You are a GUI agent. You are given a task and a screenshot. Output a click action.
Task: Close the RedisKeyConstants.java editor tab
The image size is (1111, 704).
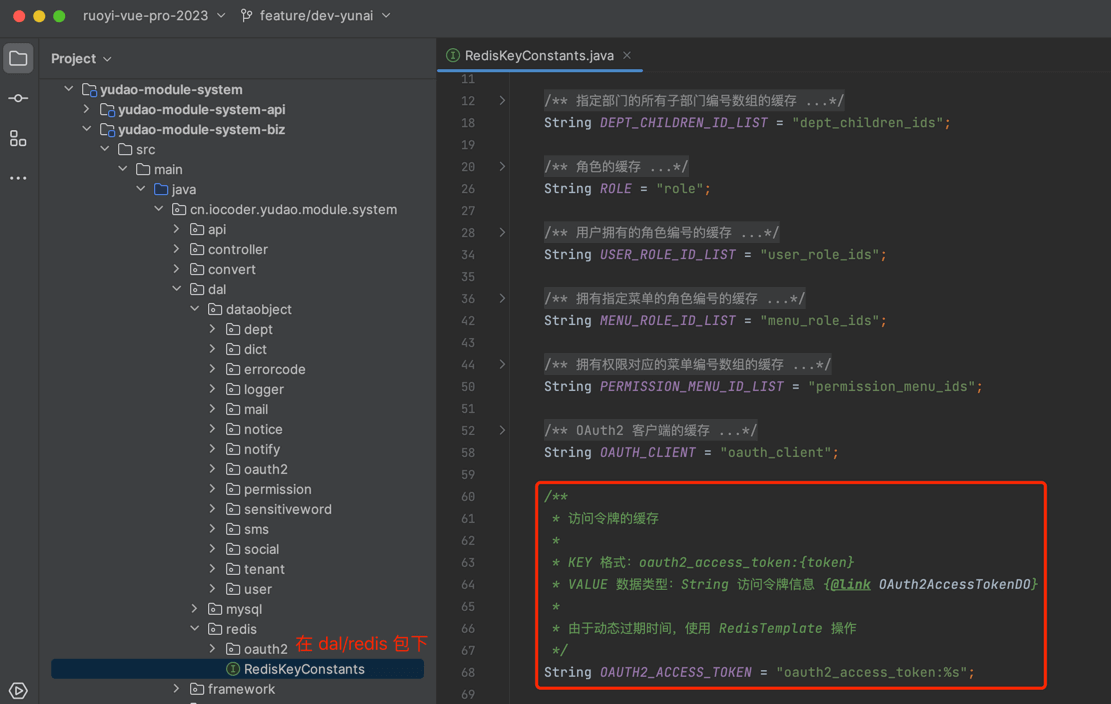pyautogui.click(x=627, y=56)
